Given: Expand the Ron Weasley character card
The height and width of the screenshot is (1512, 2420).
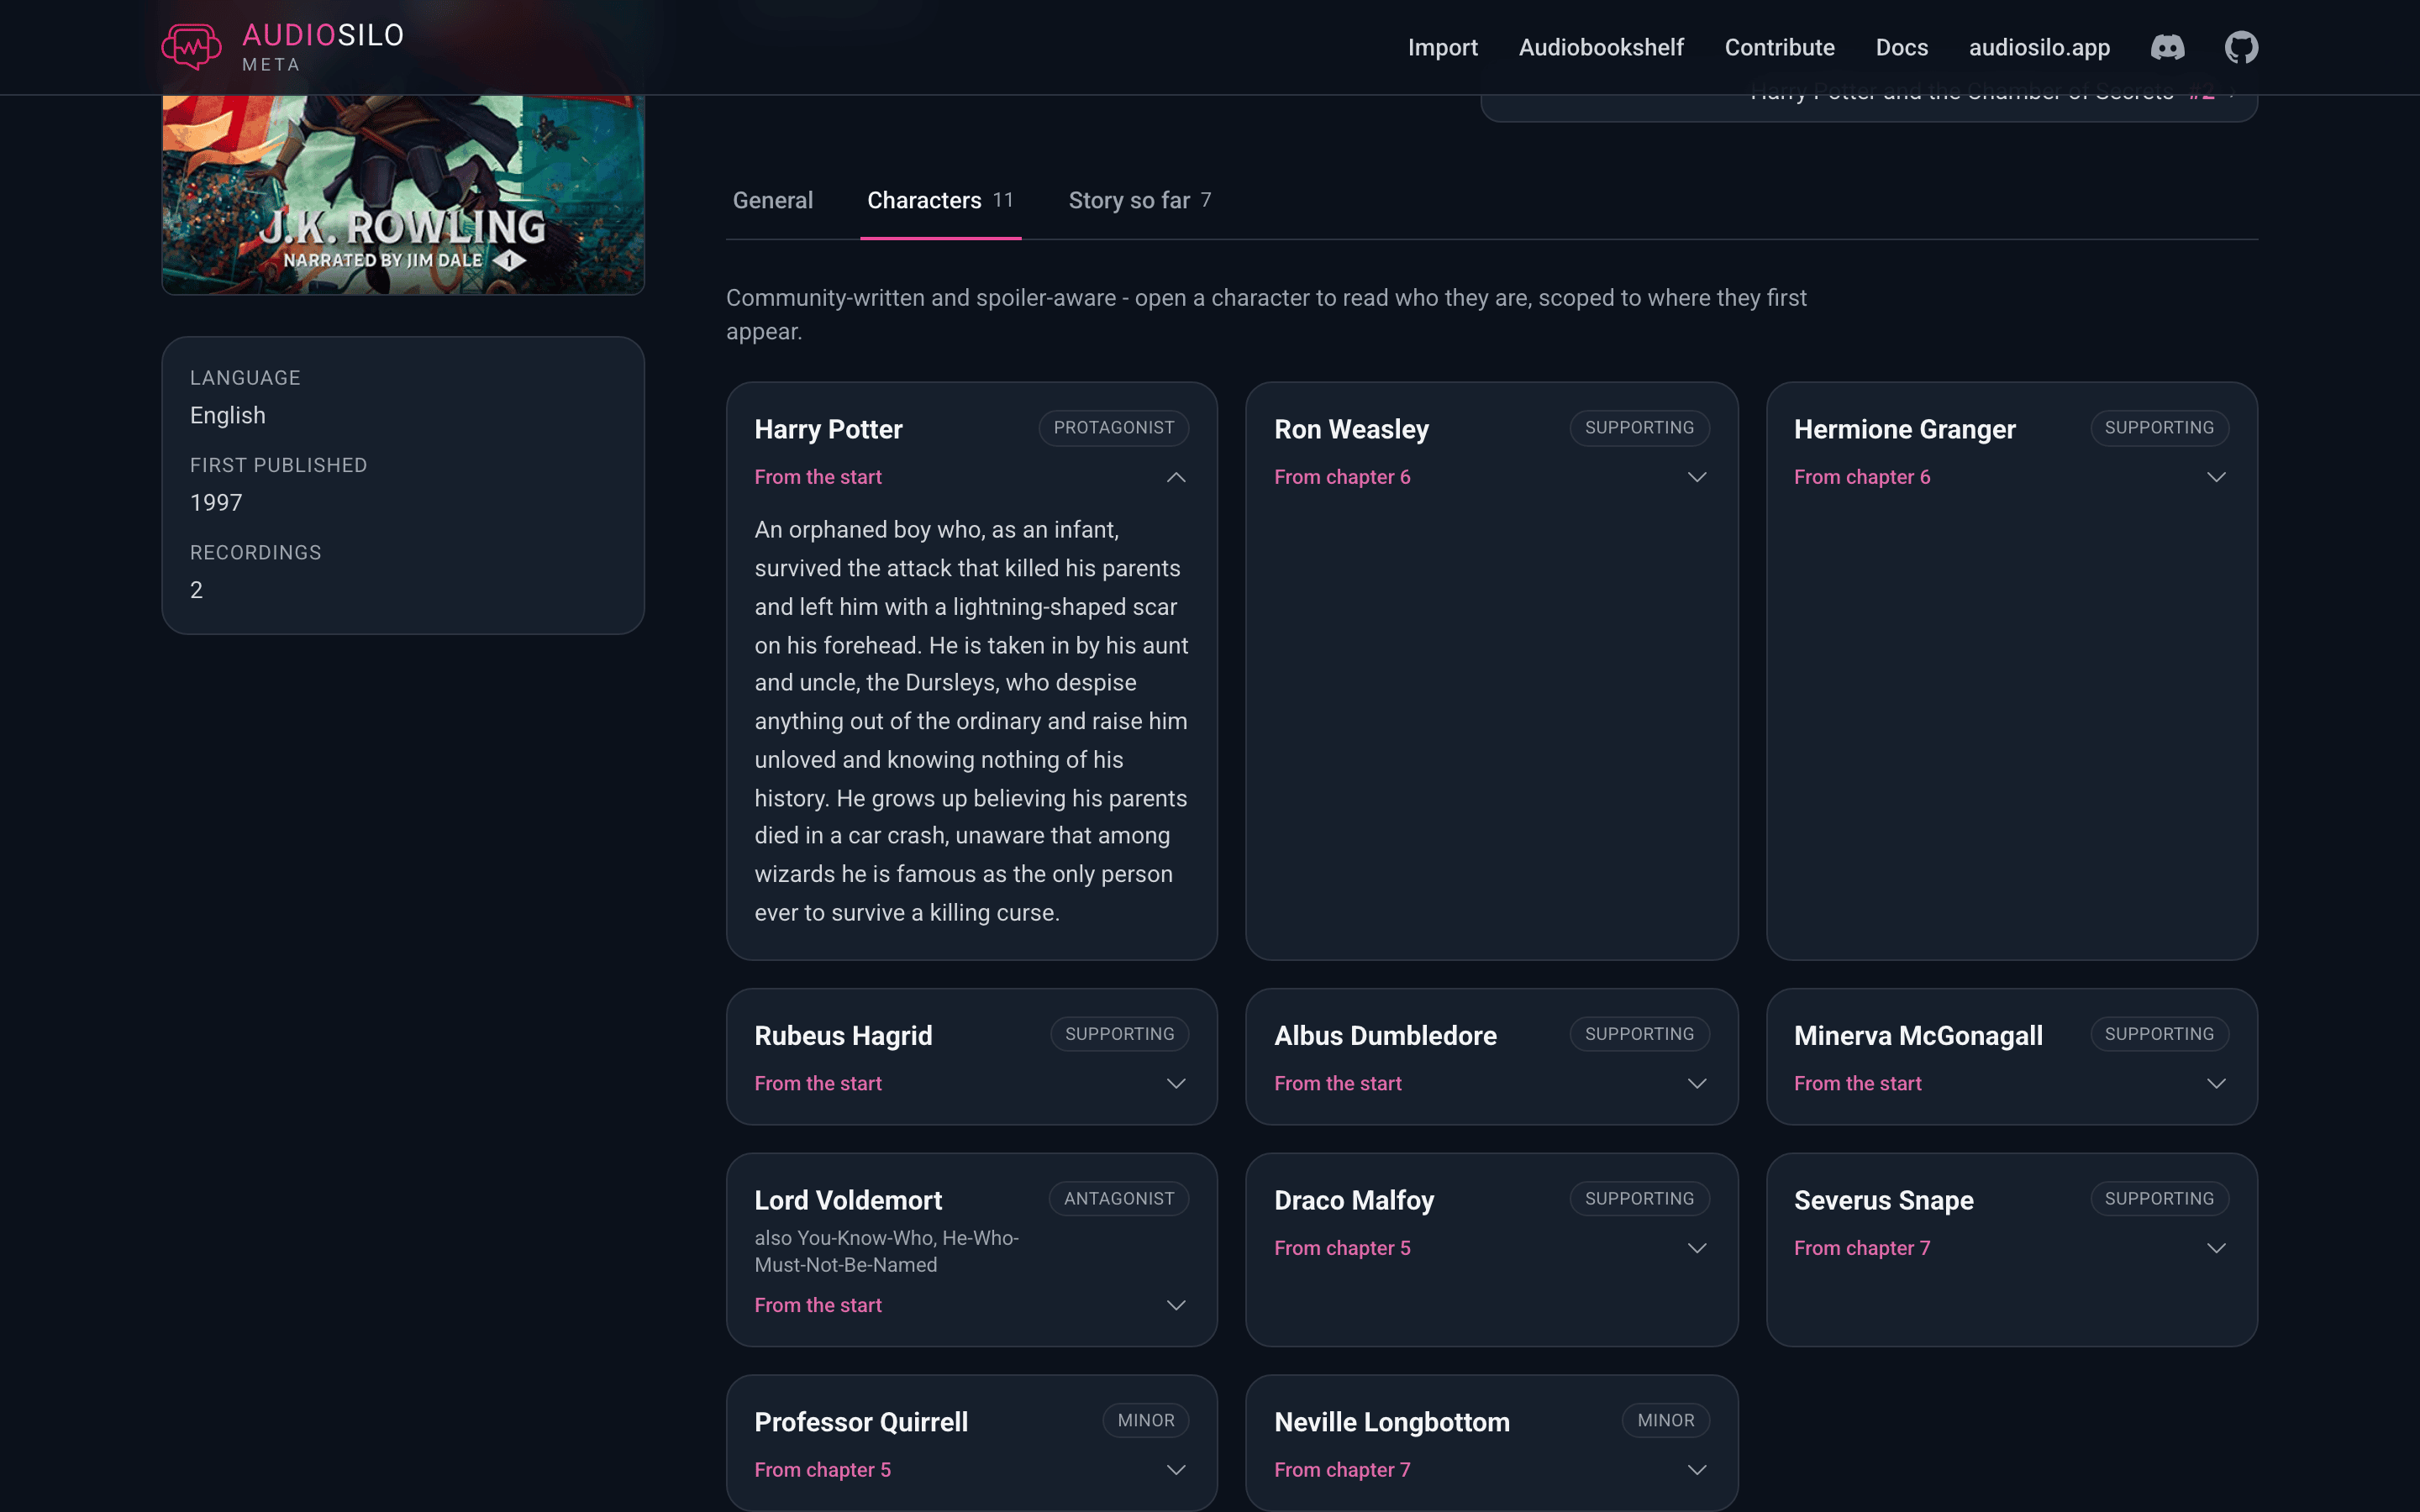Looking at the screenshot, I should click(1696, 477).
